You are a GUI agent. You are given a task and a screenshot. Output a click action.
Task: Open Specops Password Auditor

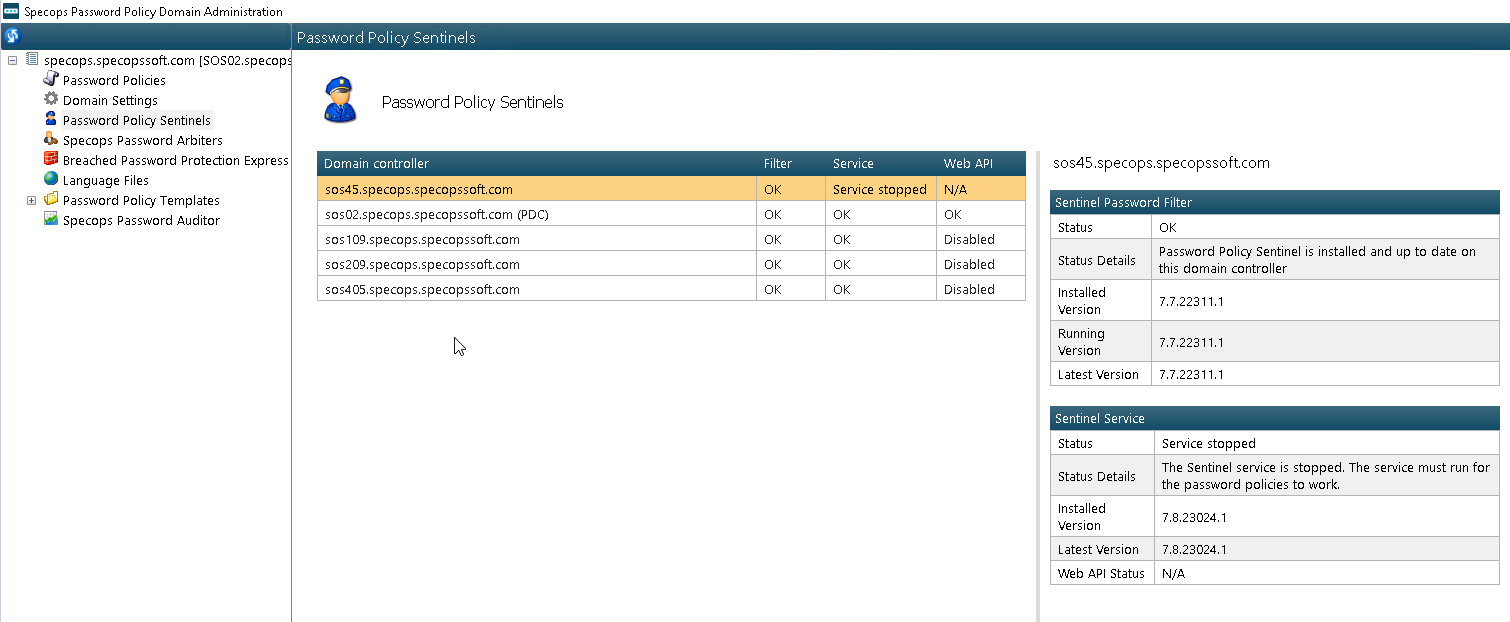coord(141,220)
